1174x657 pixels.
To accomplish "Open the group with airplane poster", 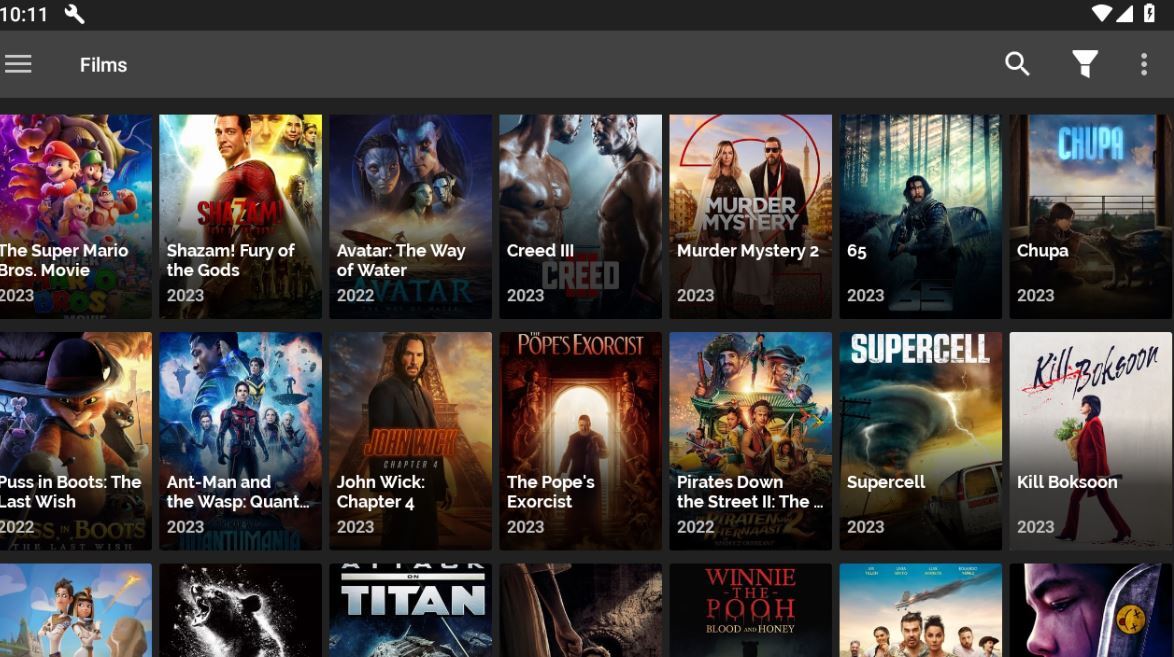I will (920, 611).
